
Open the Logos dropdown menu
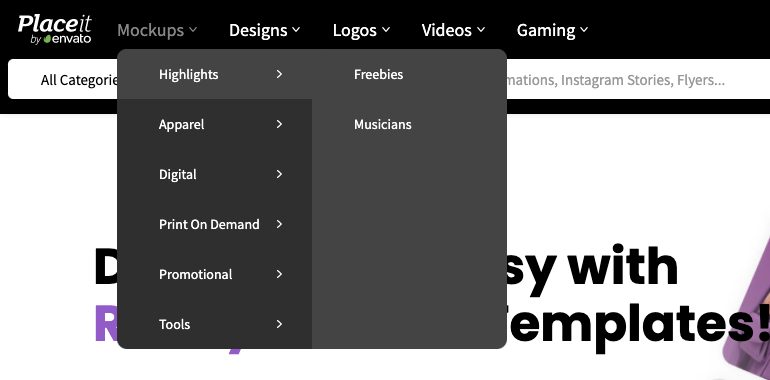click(361, 30)
